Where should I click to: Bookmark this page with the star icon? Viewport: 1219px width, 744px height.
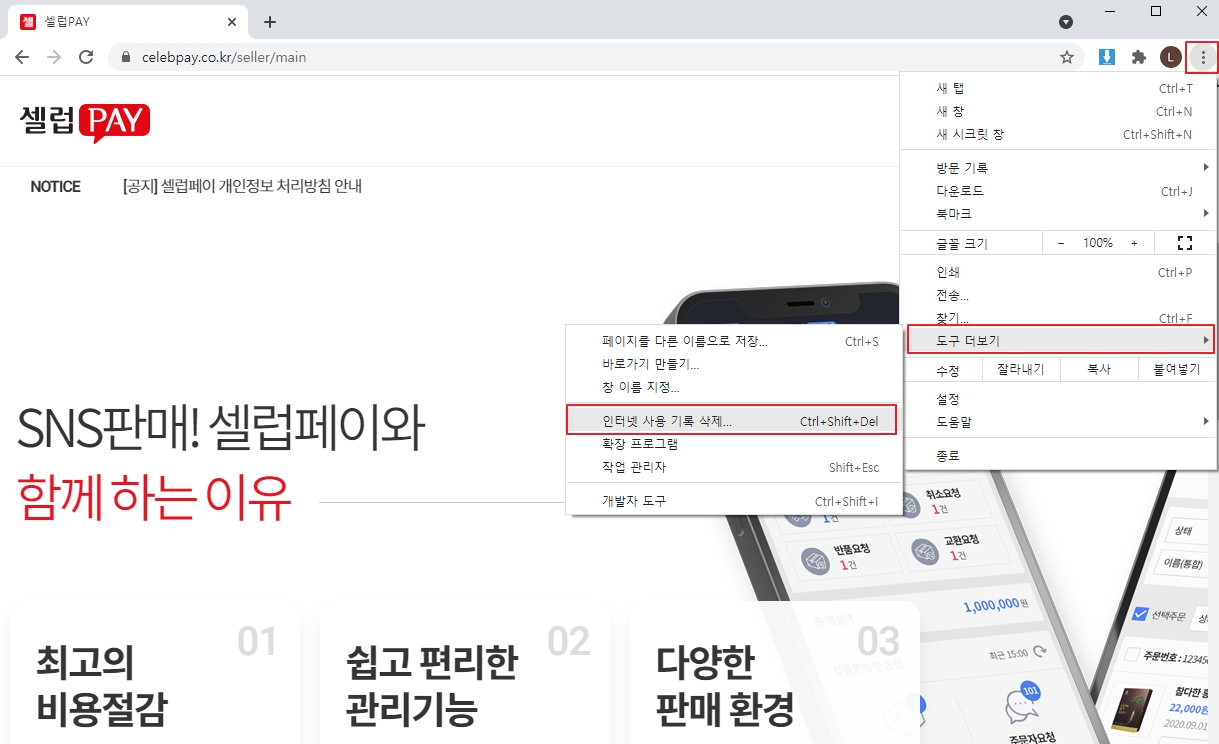pos(1067,57)
